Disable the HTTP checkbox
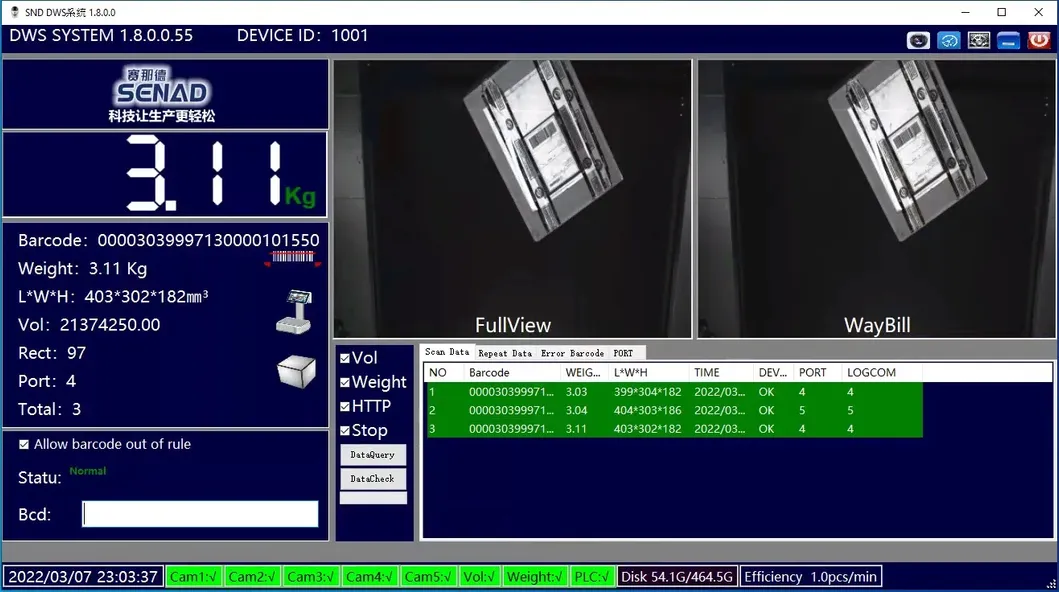 (345, 406)
